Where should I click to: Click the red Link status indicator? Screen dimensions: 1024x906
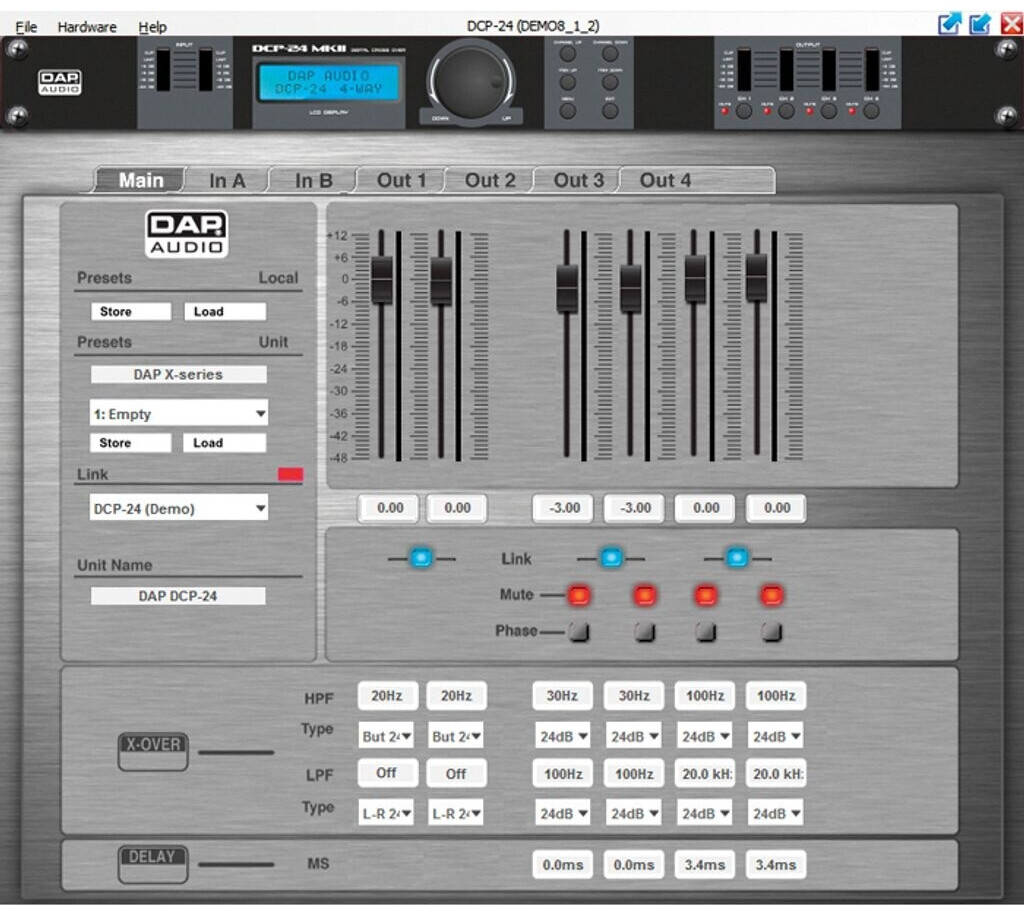pyautogui.click(x=290, y=475)
